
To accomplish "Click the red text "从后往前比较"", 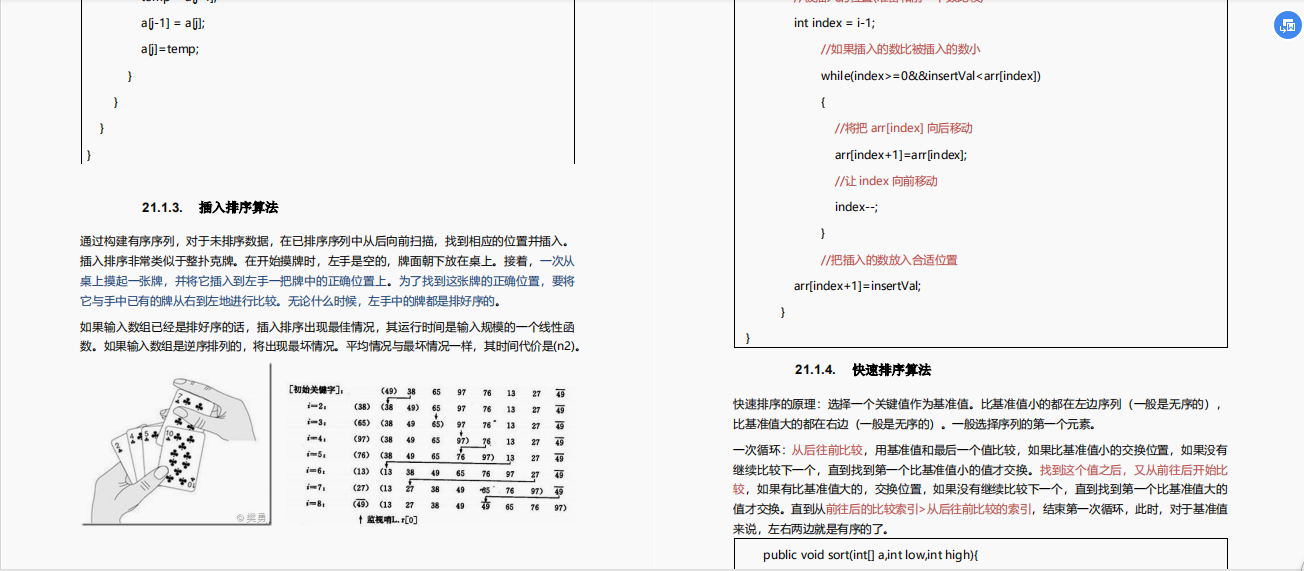I will click(x=827, y=450).
